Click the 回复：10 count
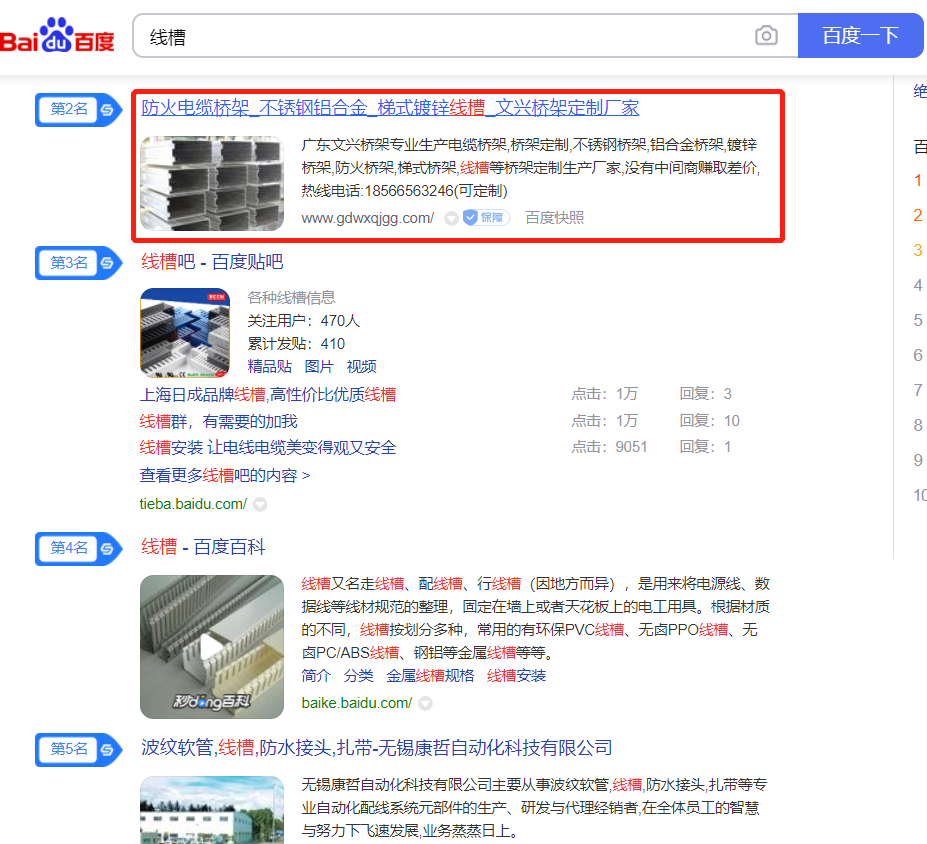The width and height of the screenshot is (927, 844). coord(709,421)
